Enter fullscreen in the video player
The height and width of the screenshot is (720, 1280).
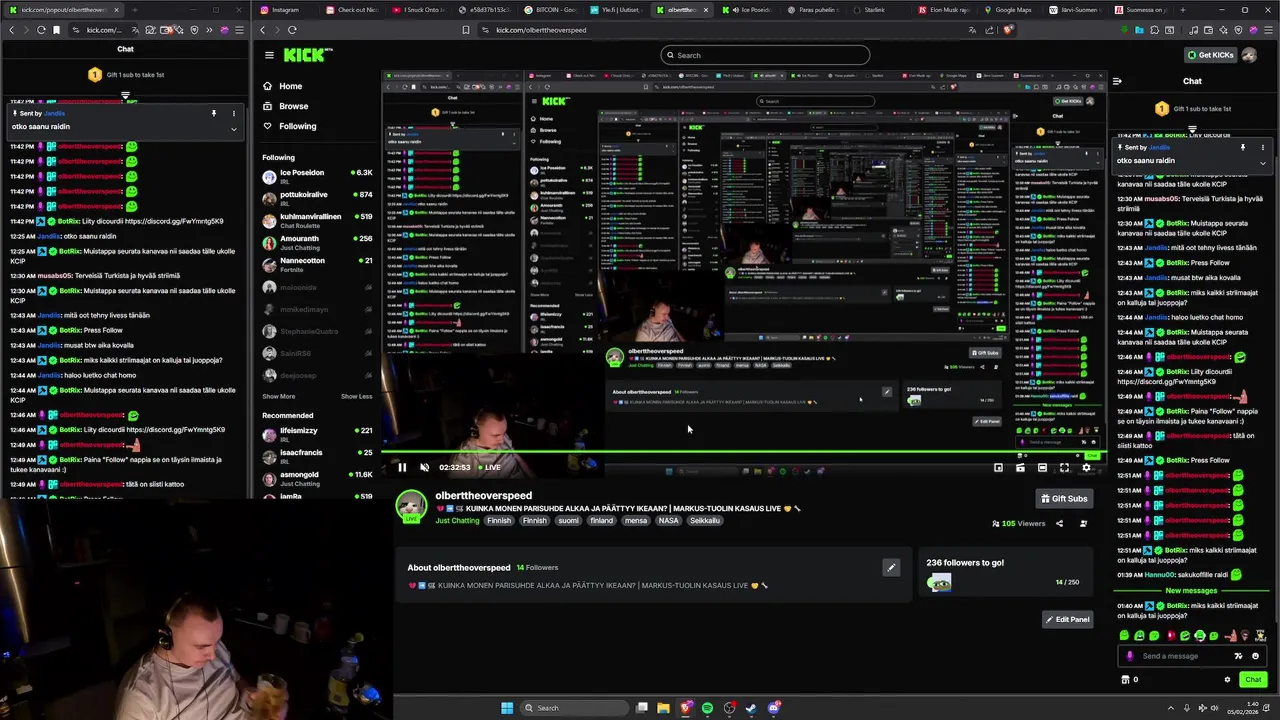1064,467
